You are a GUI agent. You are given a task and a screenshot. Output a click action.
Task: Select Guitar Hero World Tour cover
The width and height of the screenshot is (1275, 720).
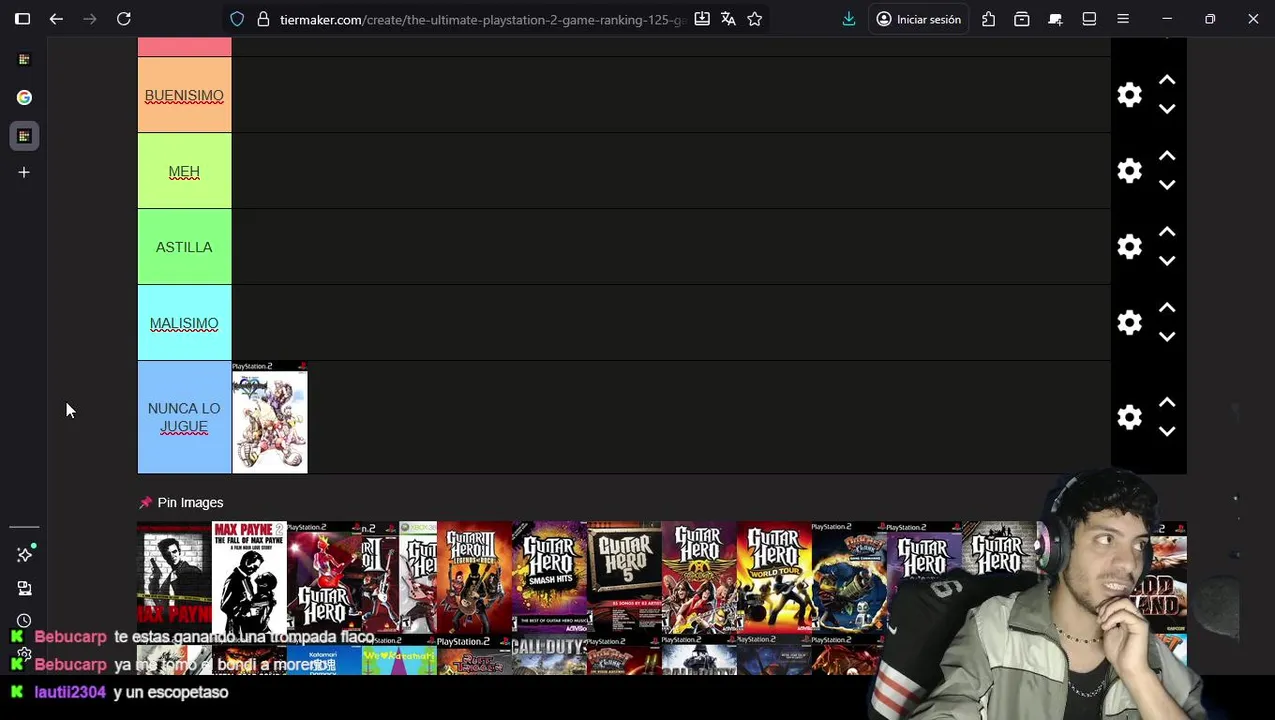pyautogui.click(x=774, y=577)
